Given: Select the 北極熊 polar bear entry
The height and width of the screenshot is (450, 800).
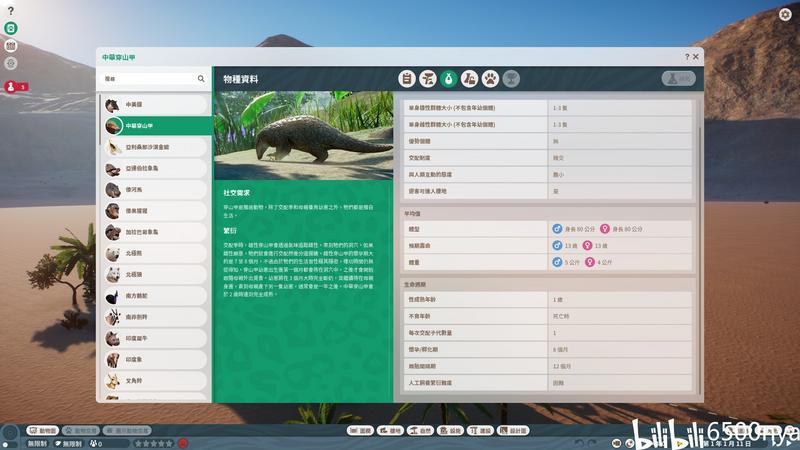Looking at the screenshot, I should [156, 253].
